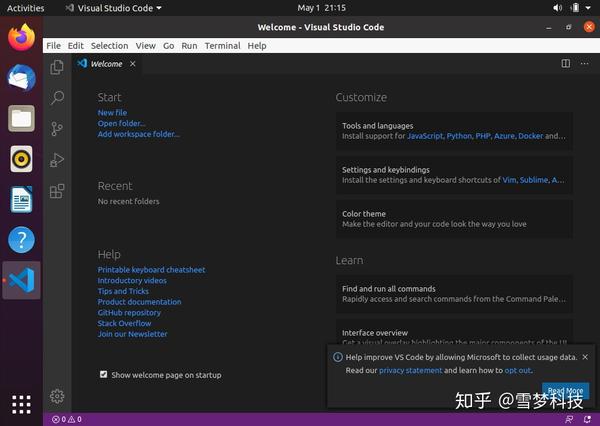Click the Azure support link

click(x=504, y=136)
